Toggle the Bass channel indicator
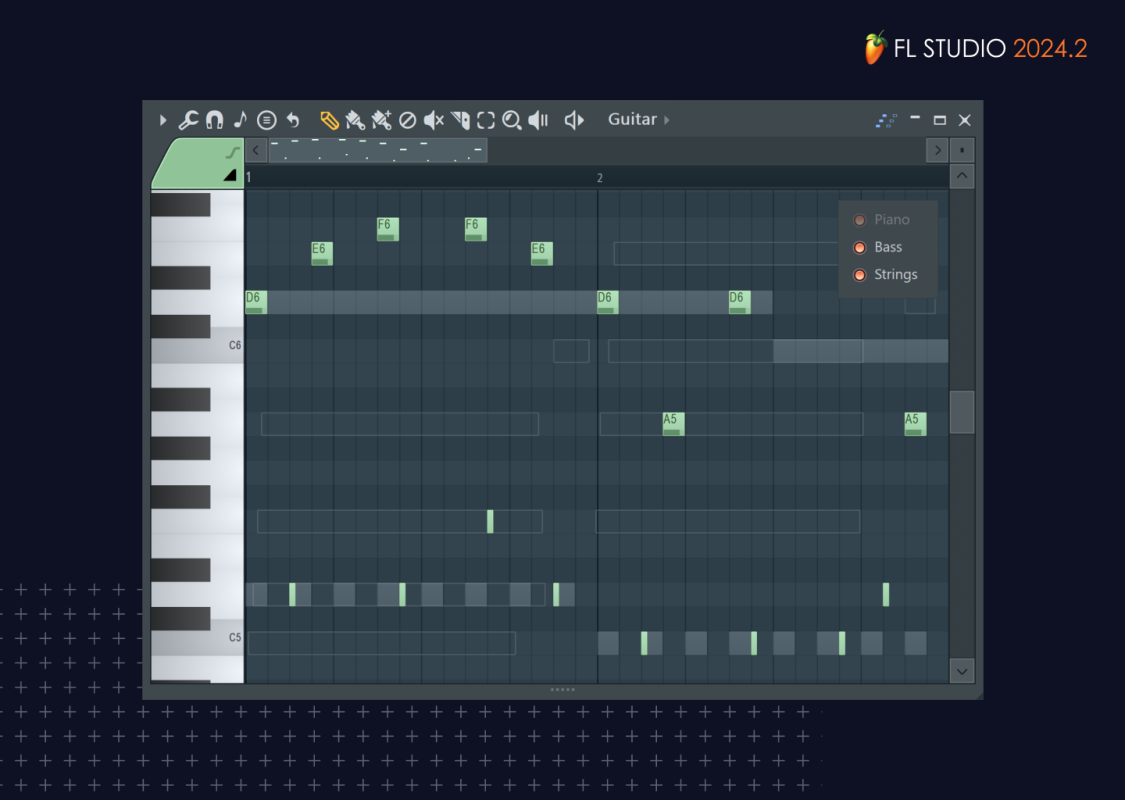The width and height of the screenshot is (1125, 800). 859,247
